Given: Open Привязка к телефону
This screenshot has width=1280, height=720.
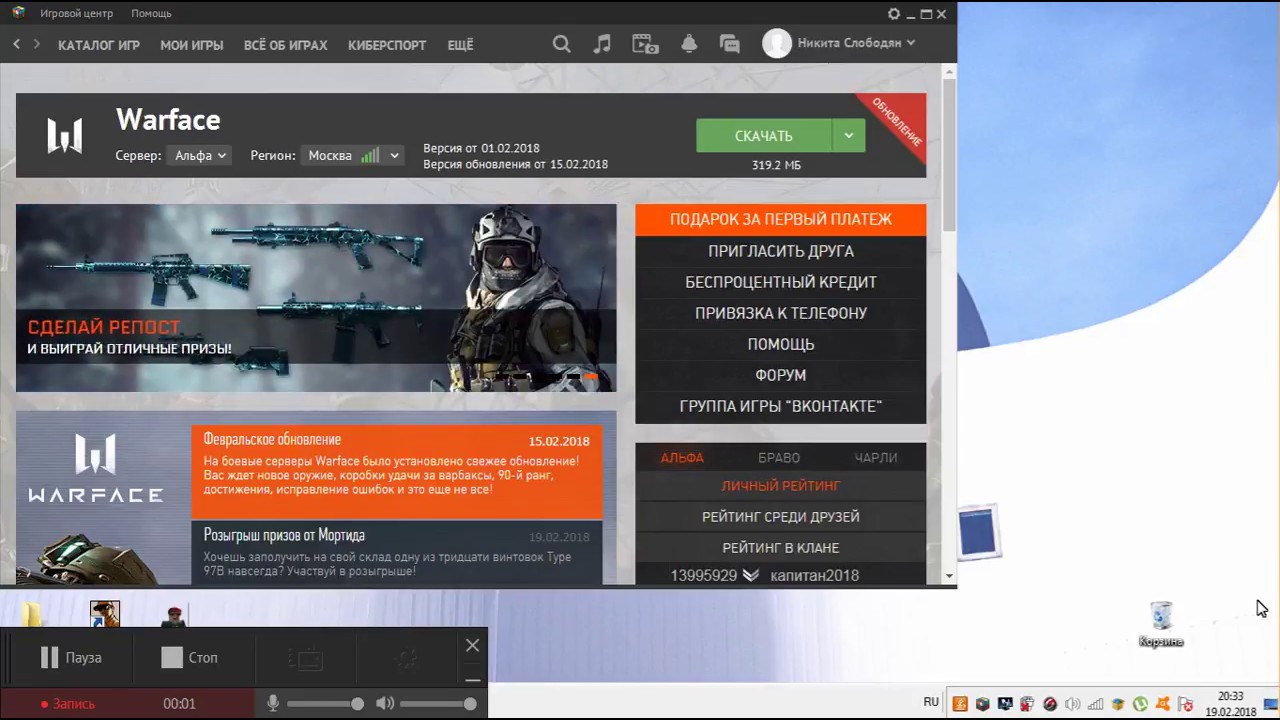Looking at the screenshot, I should pos(781,313).
